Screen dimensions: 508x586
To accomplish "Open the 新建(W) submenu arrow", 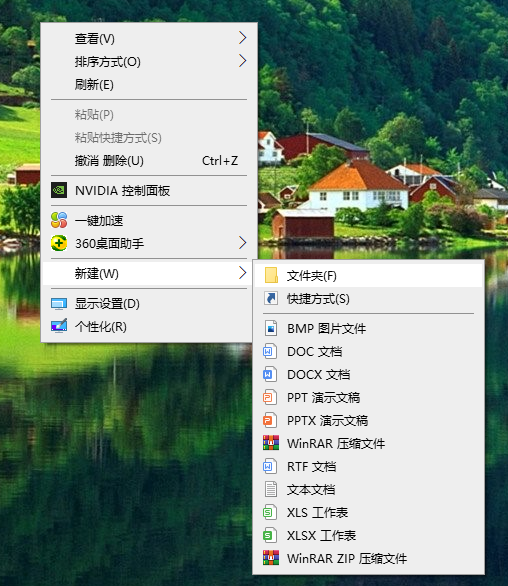I will coord(243,273).
